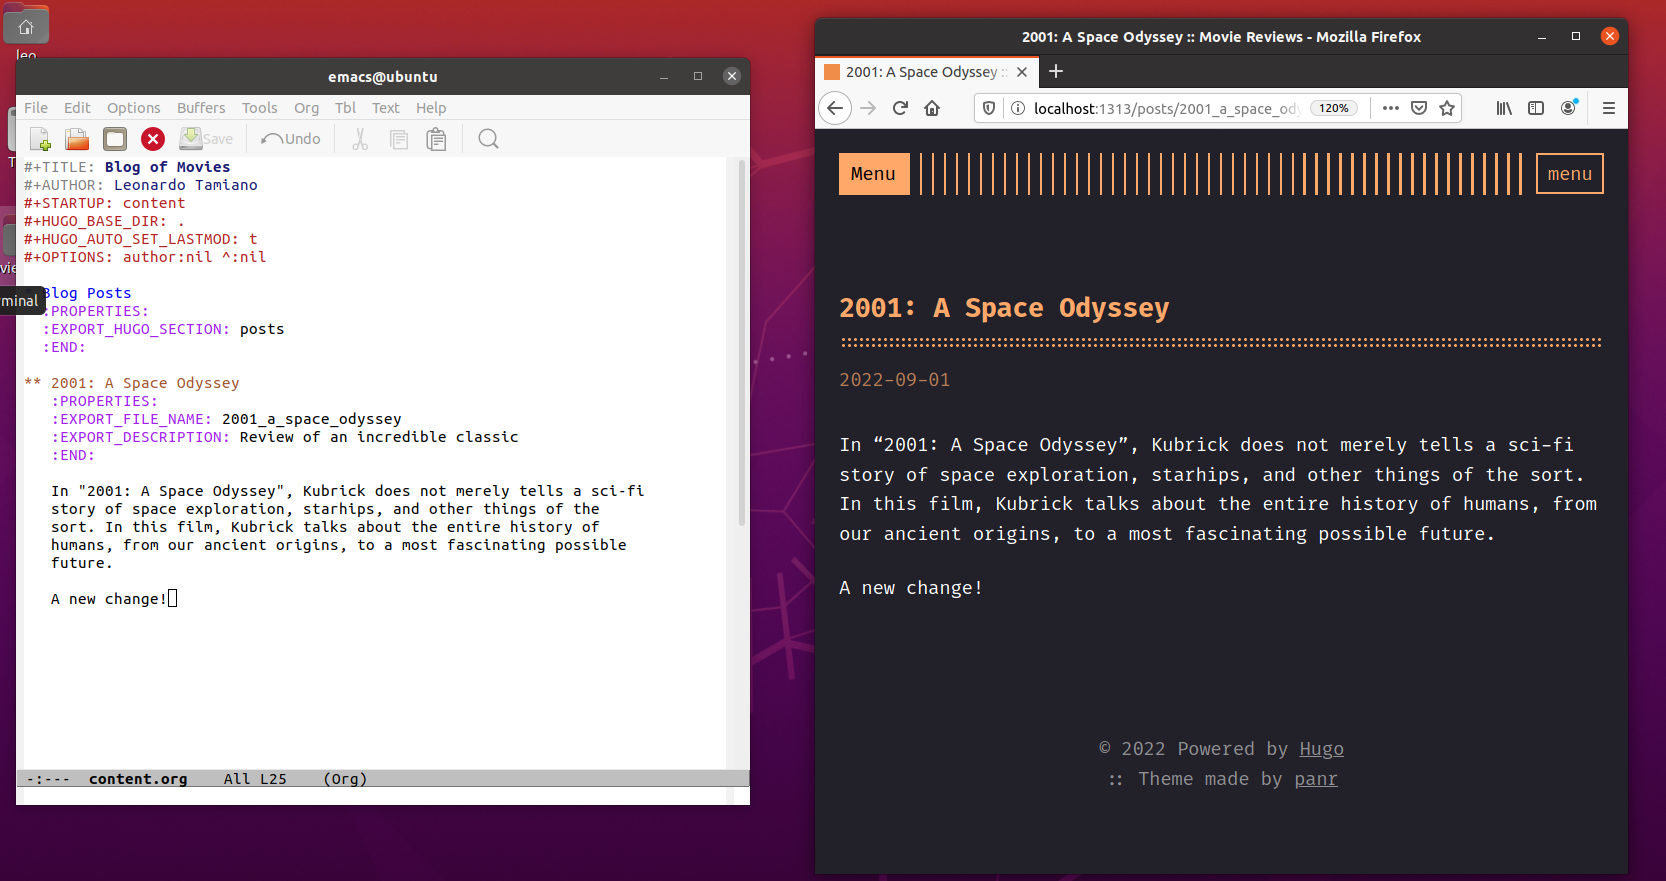The width and height of the screenshot is (1666, 881).
Task: Click the #+TITLE: Blog of Movies line
Action: pos(127,167)
